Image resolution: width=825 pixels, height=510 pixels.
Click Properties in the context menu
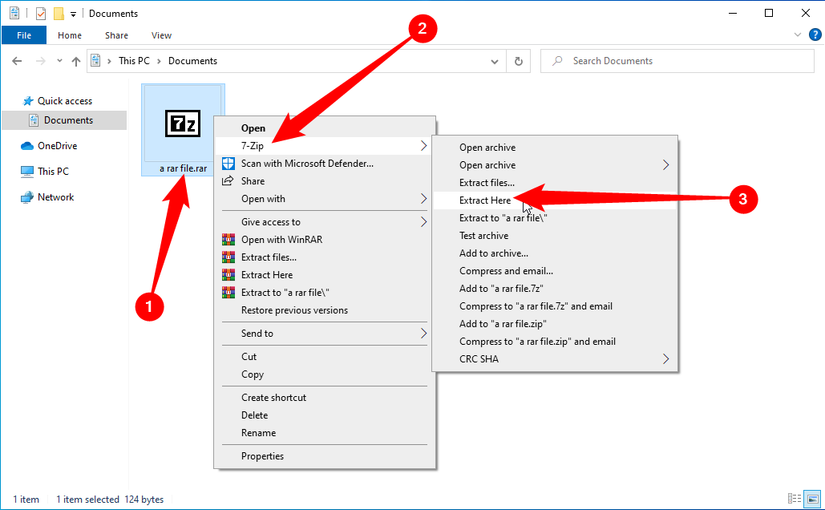click(262, 456)
